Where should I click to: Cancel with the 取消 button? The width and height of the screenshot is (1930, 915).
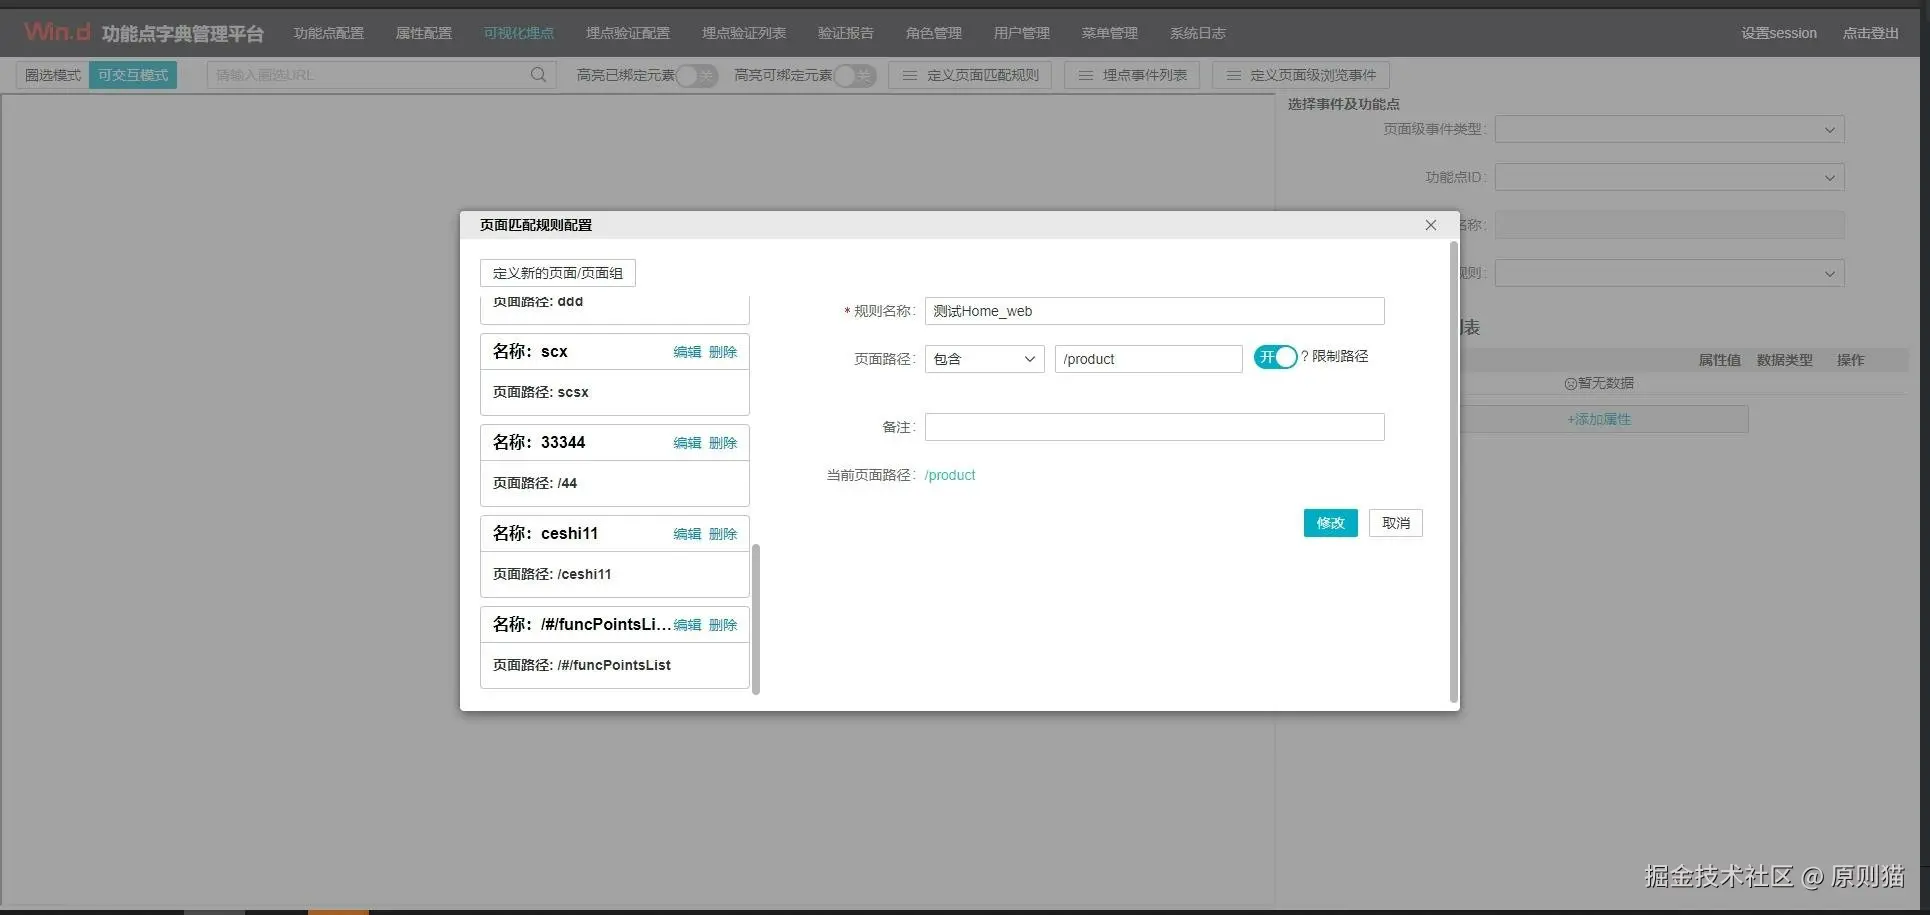pyautogui.click(x=1396, y=523)
